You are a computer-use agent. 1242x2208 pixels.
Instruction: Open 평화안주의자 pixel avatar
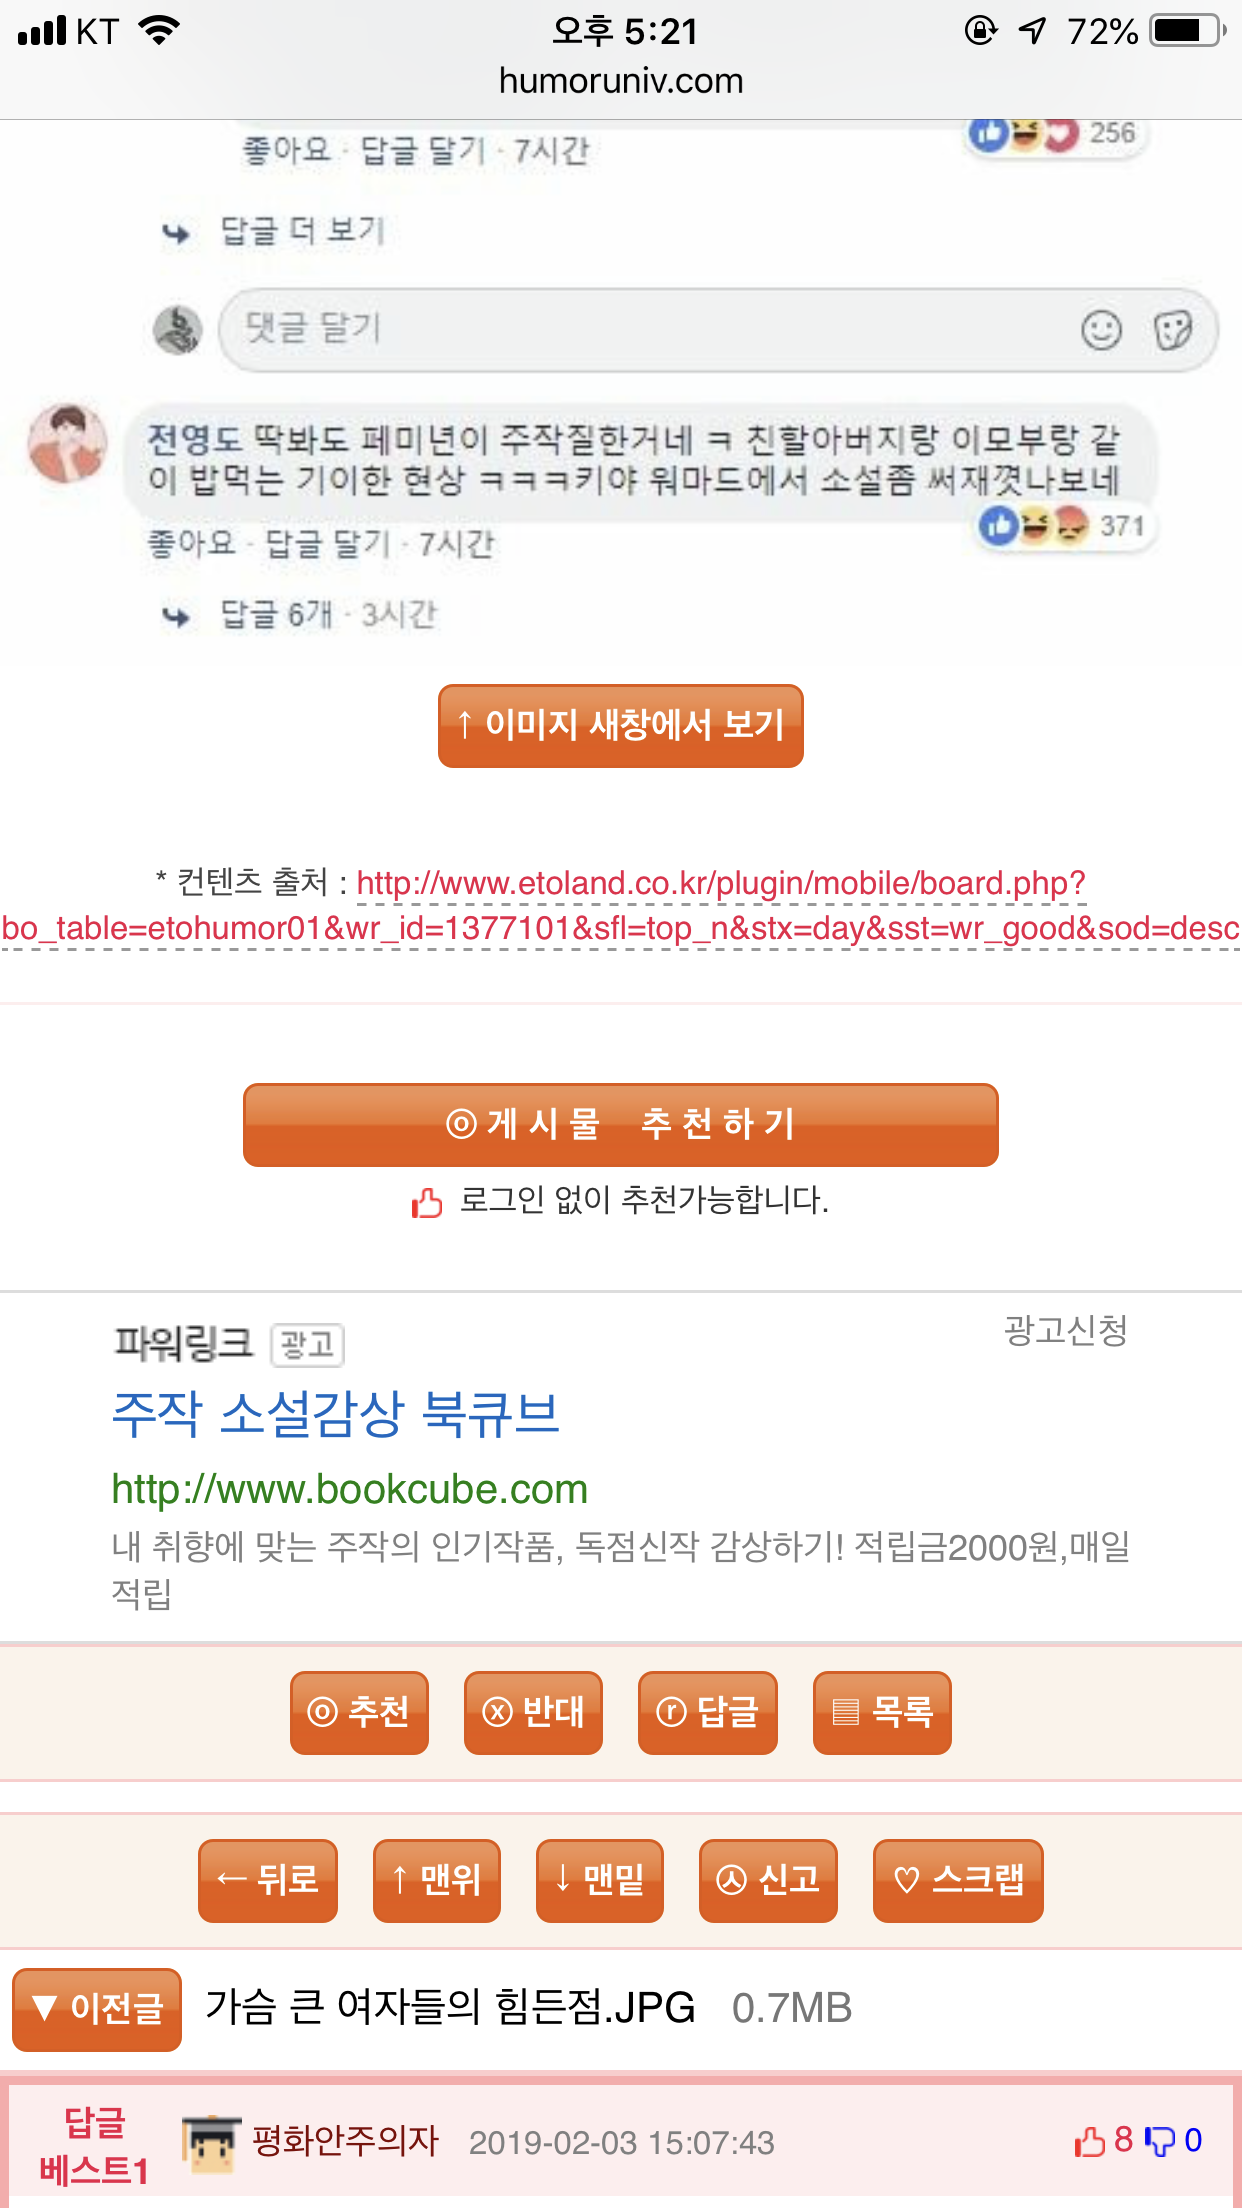211,2143
